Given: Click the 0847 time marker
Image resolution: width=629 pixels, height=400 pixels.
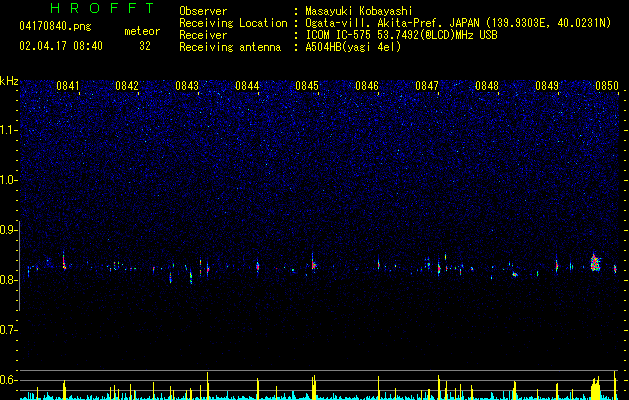Looking at the screenshot, I should pos(427,86).
